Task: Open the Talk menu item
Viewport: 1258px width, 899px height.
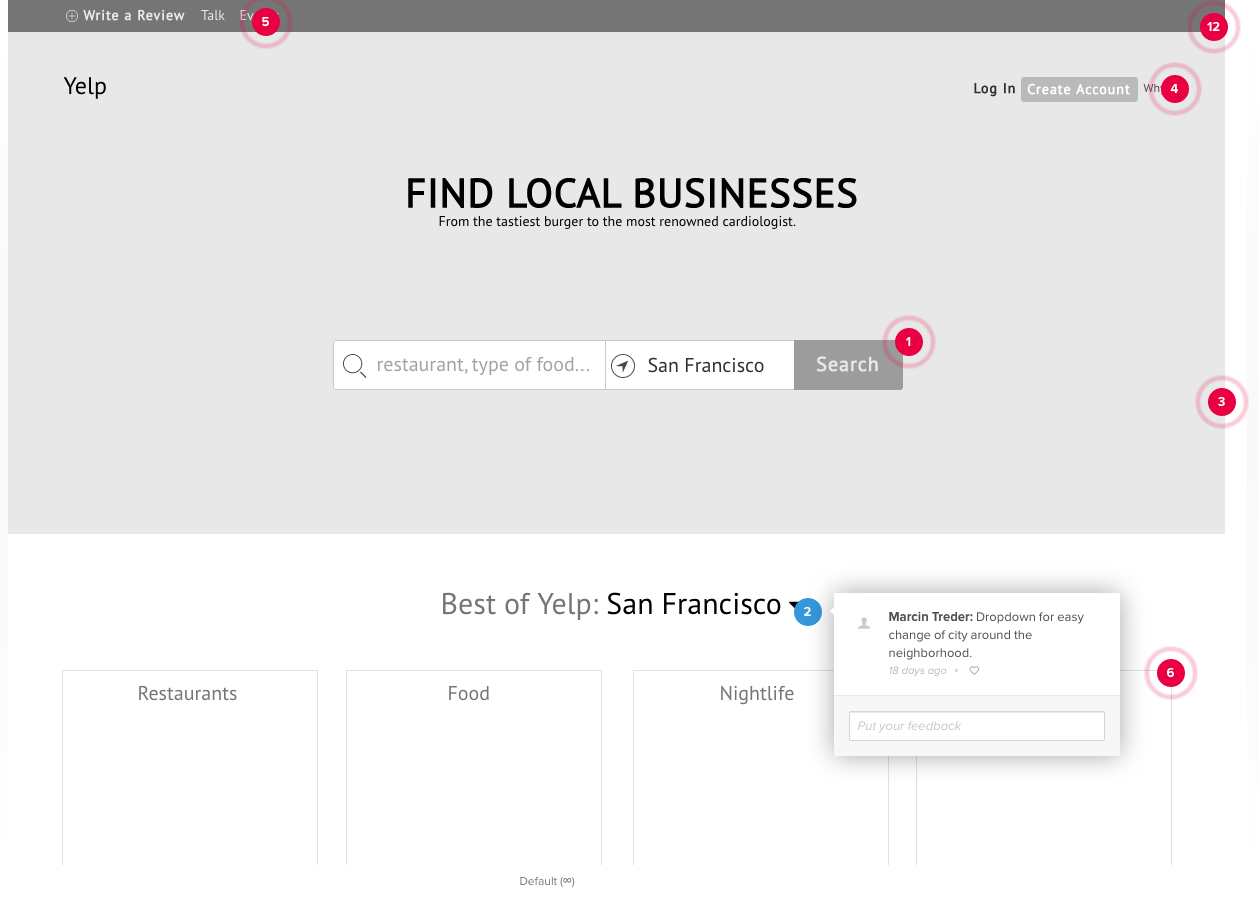Action: click(213, 16)
